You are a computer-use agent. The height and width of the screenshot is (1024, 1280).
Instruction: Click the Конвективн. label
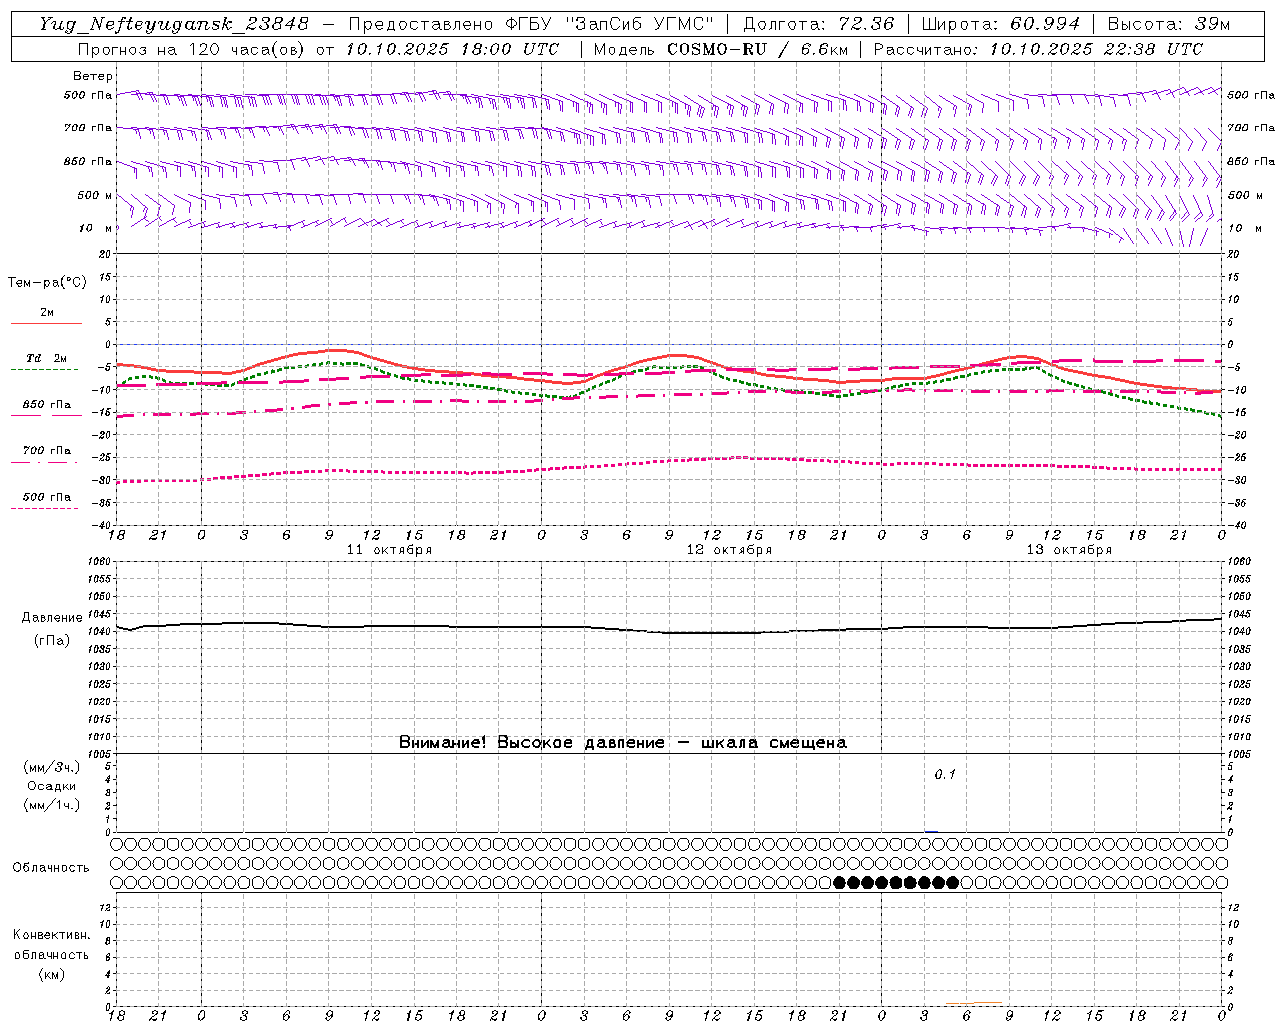(51, 935)
